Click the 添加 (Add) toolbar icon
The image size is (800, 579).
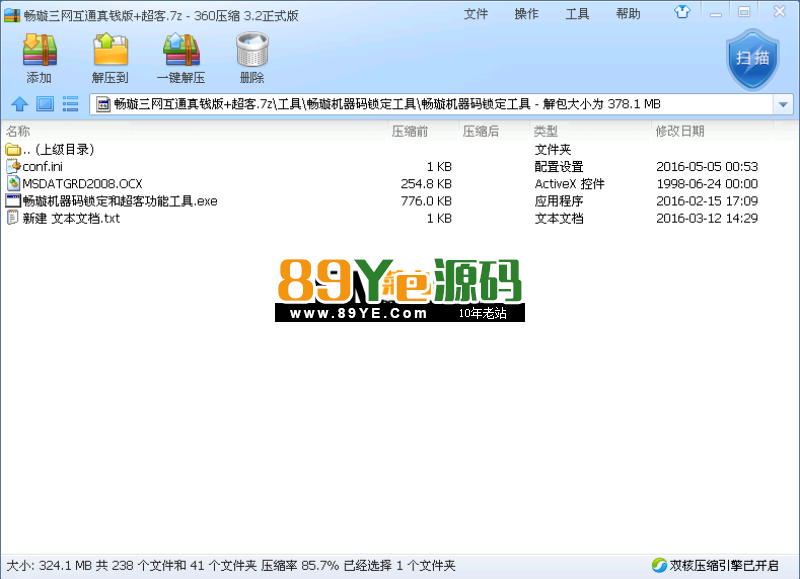(39, 50)
